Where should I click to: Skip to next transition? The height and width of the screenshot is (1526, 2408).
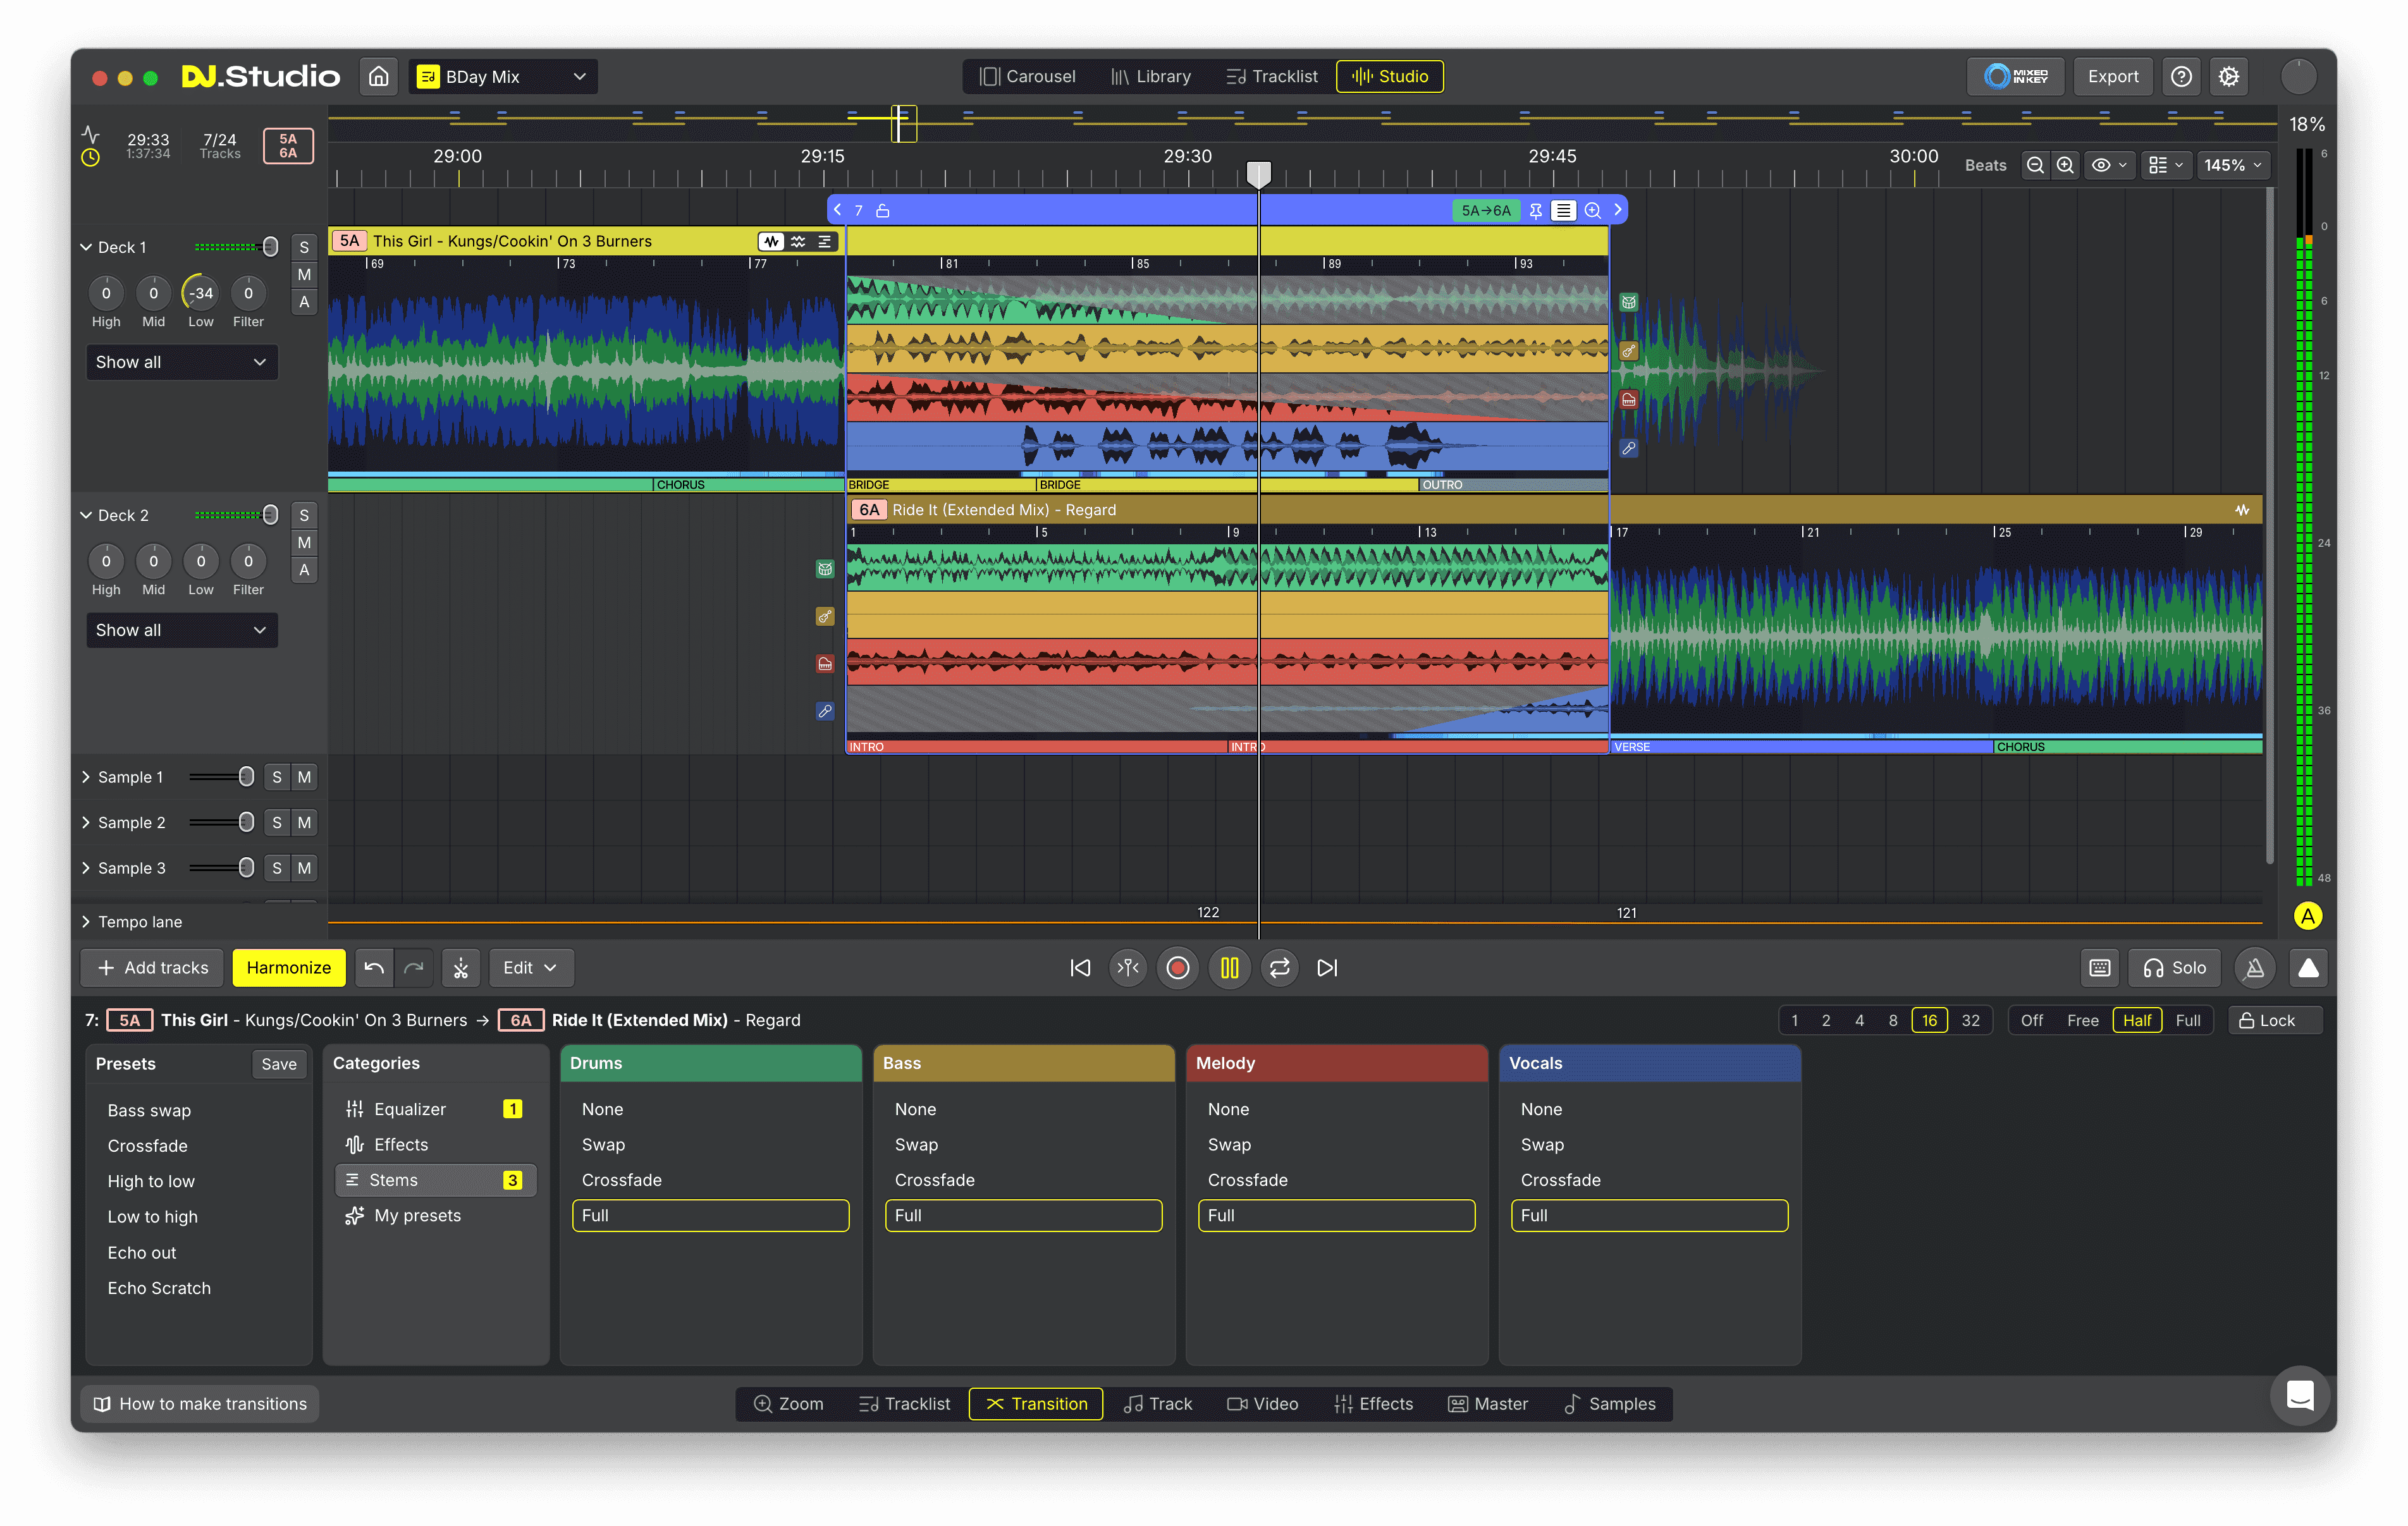click(x=1327, y=967)
